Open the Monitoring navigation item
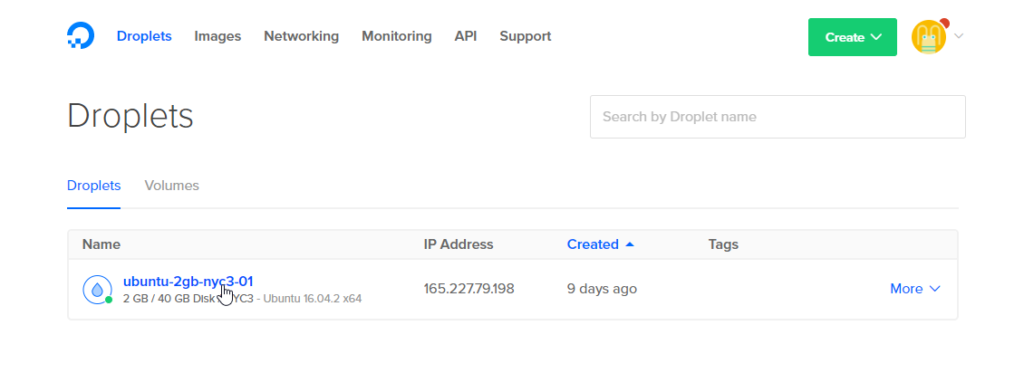The image size is (1024, 373). [x=396, y=37]
